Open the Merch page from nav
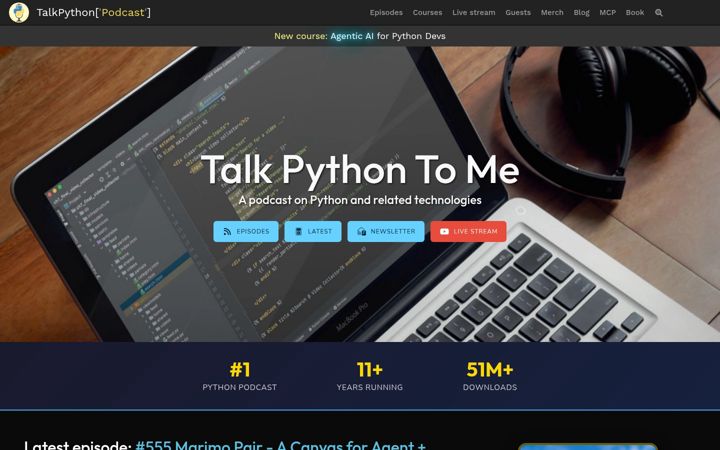Viewport: 720px width, 450px height. click(552, 12)
